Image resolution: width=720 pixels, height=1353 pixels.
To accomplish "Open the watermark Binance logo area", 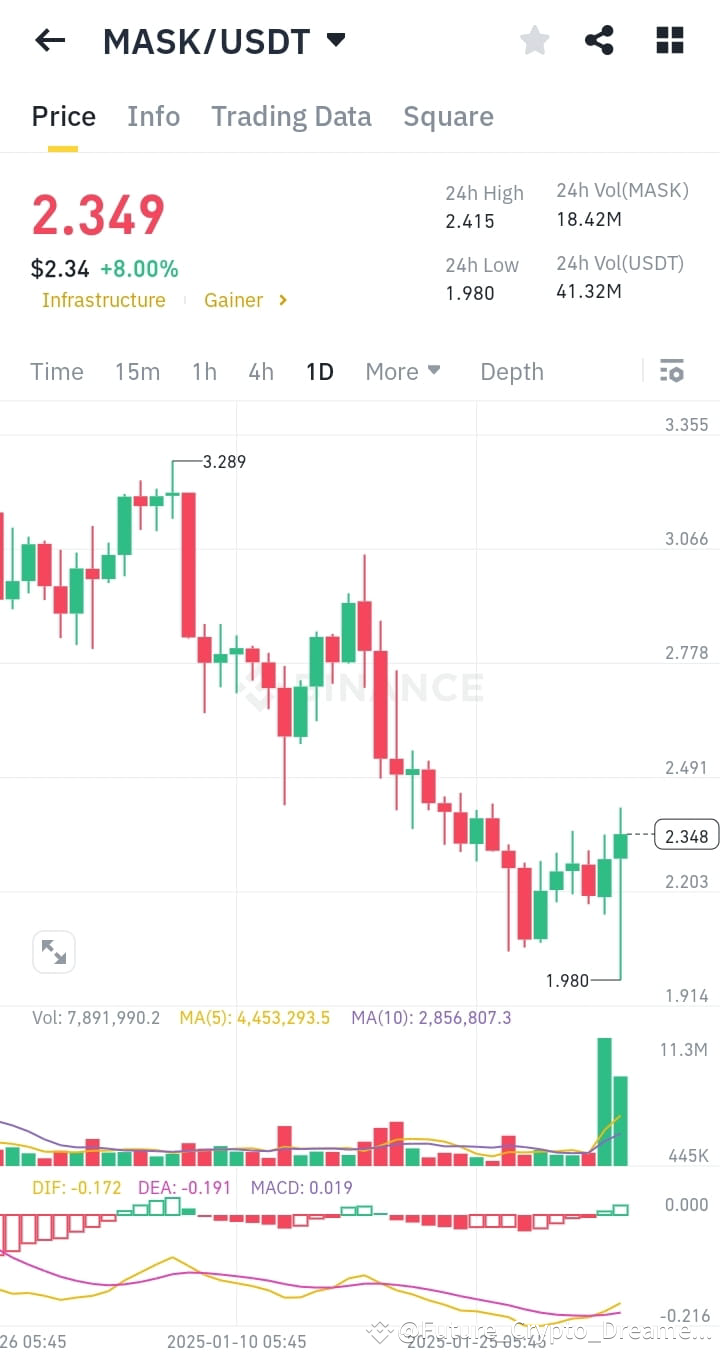I will (360, 688).
